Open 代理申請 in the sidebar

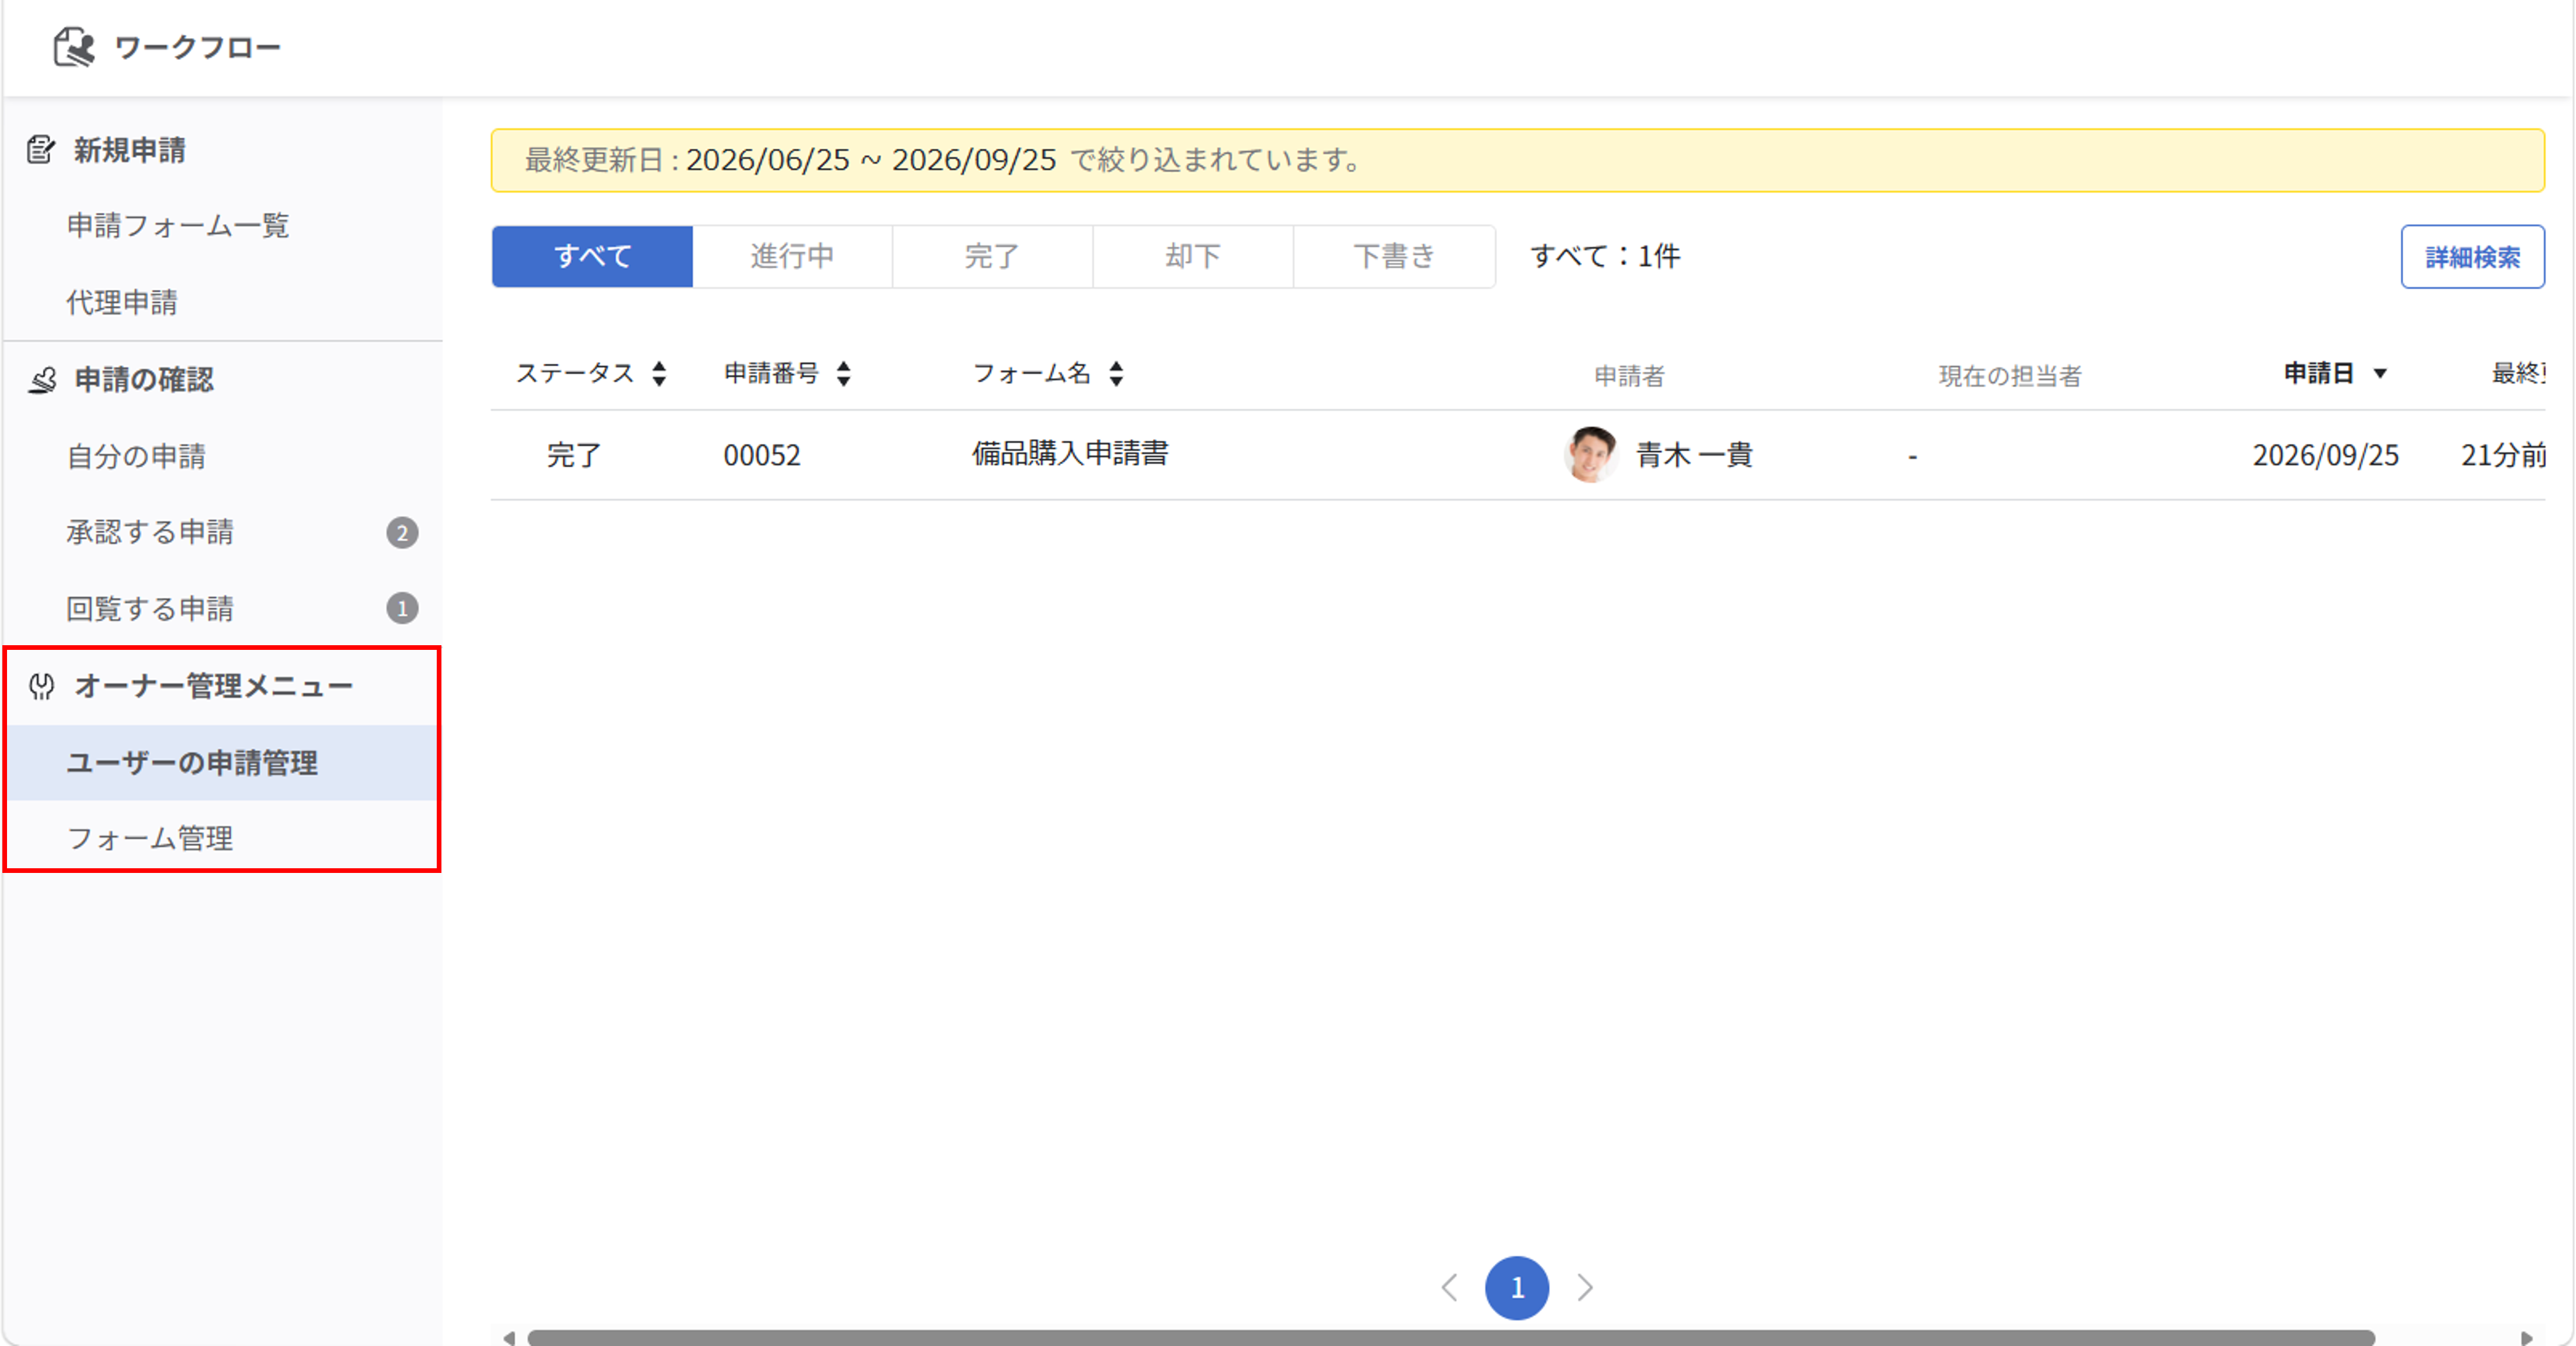(x=122, y=302)
